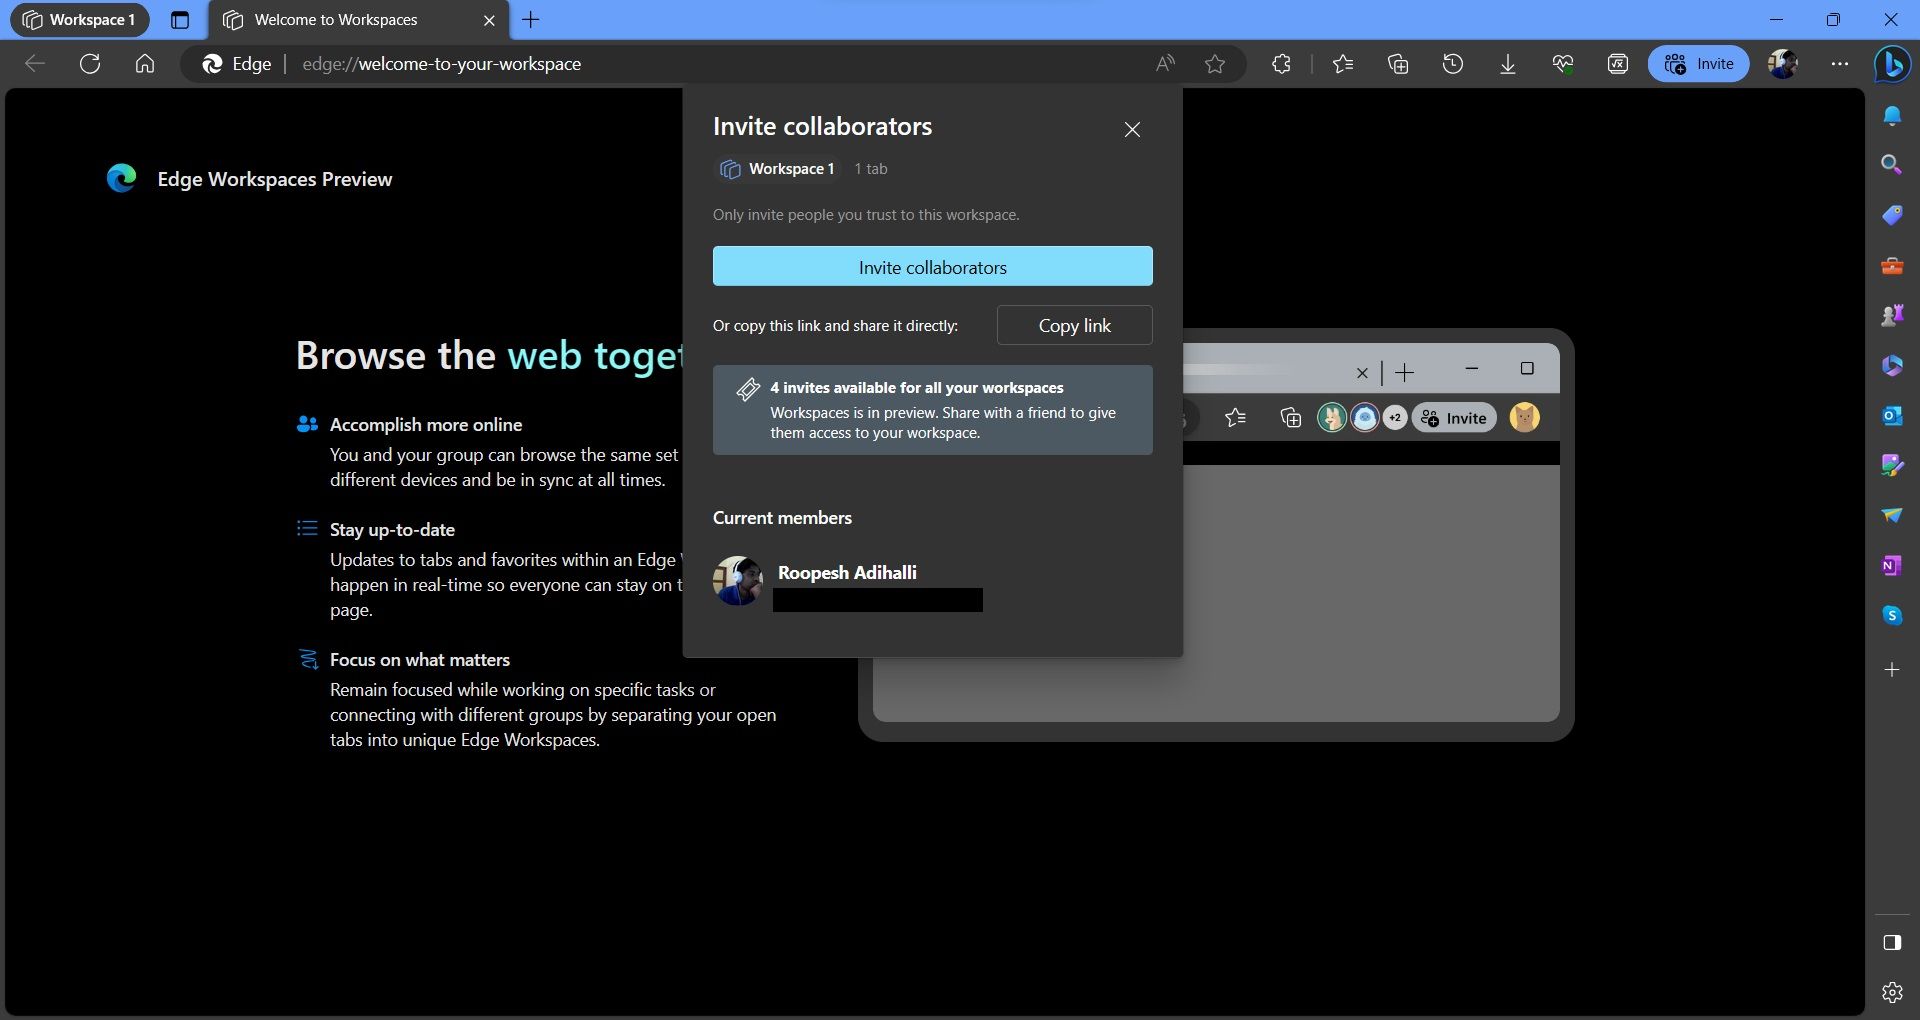Open the profile account menu
The height and width of the screenshot is (1020, 1920).
click(x=1784, y=63)
